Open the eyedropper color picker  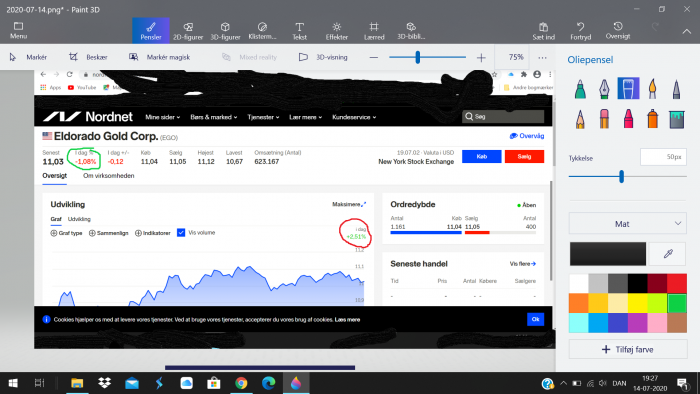pos(668,254)
